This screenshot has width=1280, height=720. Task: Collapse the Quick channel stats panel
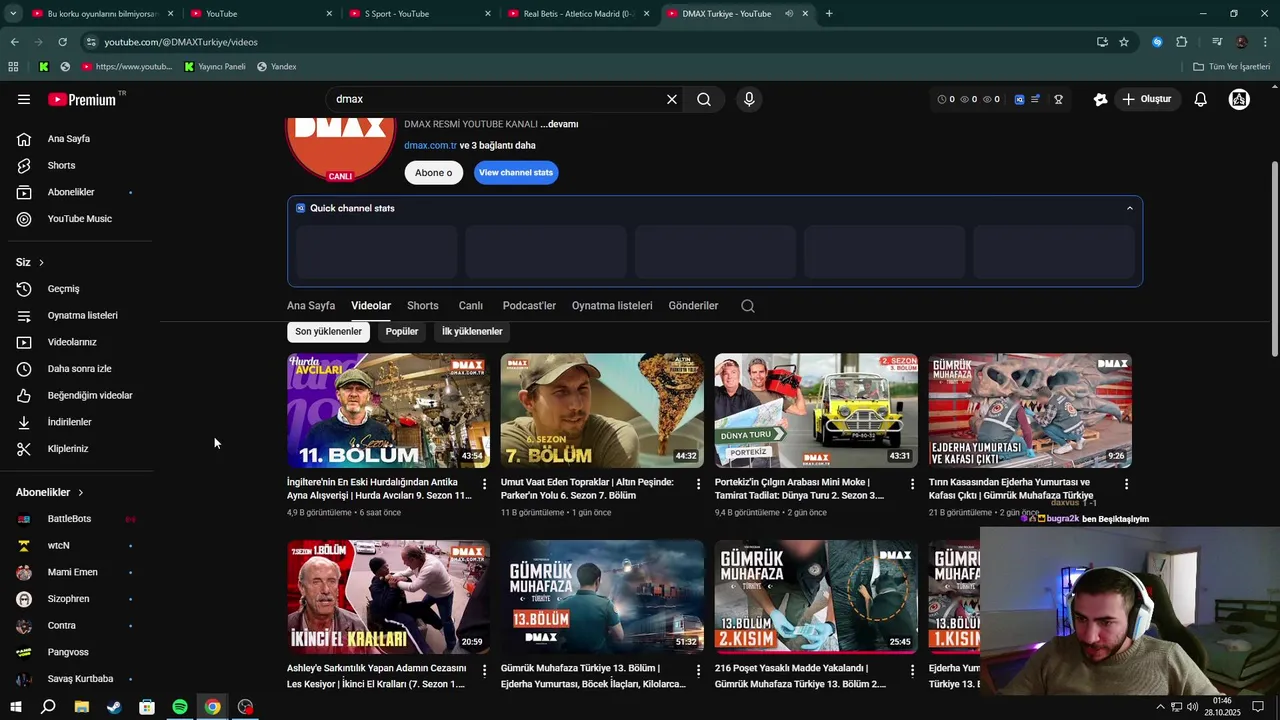coord(1130,208)
